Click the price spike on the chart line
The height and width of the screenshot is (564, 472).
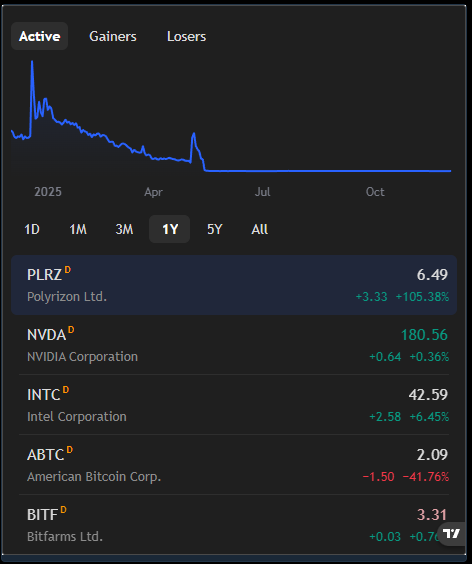click(32, 62)
